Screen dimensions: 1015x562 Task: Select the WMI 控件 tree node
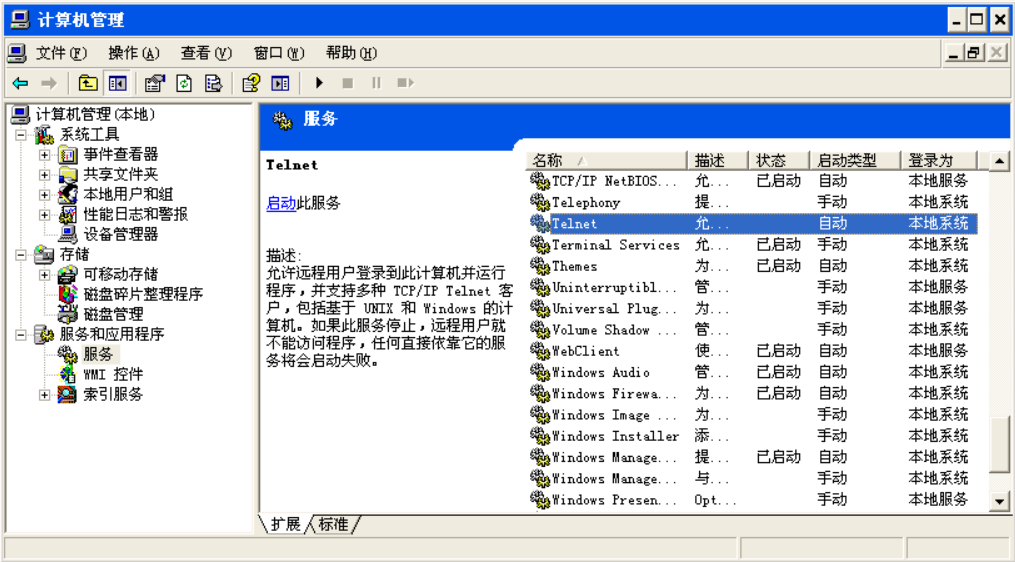pyautogui.click(x=113, y=374)
